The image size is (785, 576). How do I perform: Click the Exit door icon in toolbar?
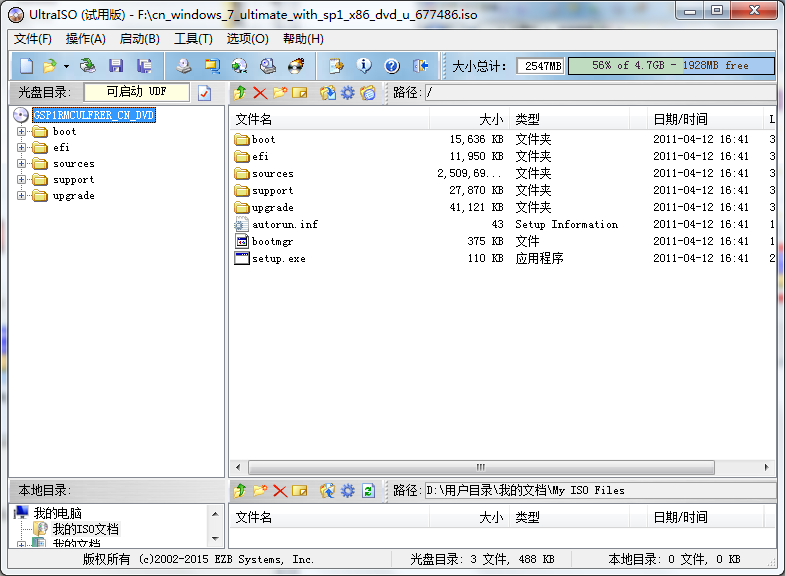coord(421,66)
